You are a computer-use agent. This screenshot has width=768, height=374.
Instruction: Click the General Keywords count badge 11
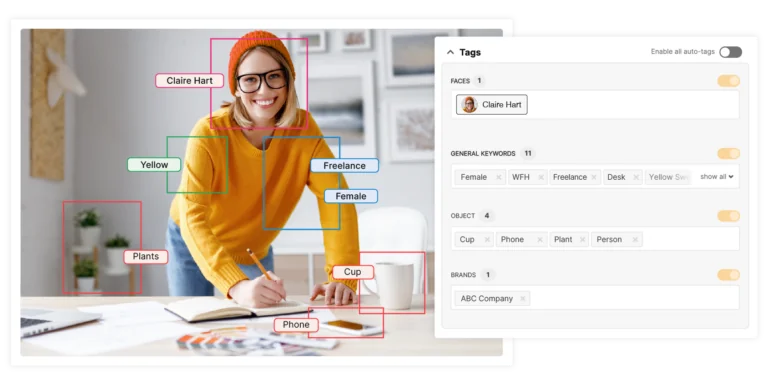528,154
